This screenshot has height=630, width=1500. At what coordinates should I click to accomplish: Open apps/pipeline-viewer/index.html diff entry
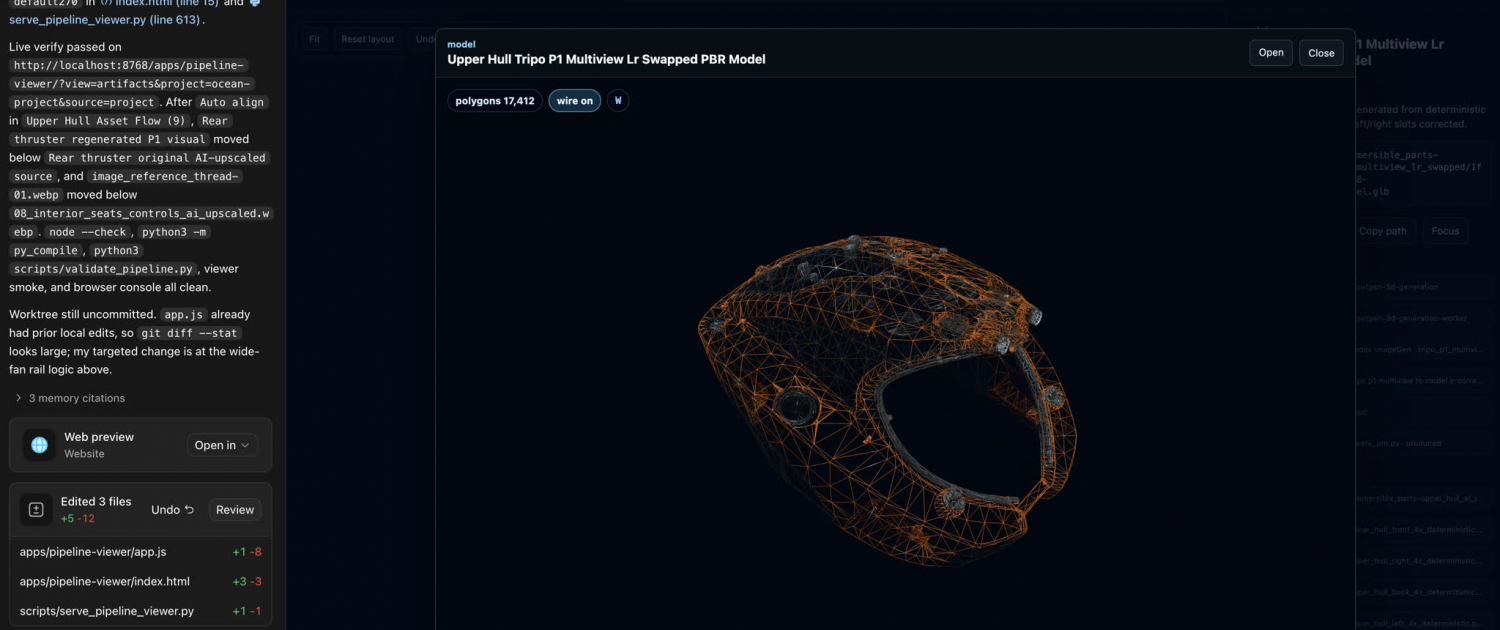pyautogui.click(x=140, y=581)
